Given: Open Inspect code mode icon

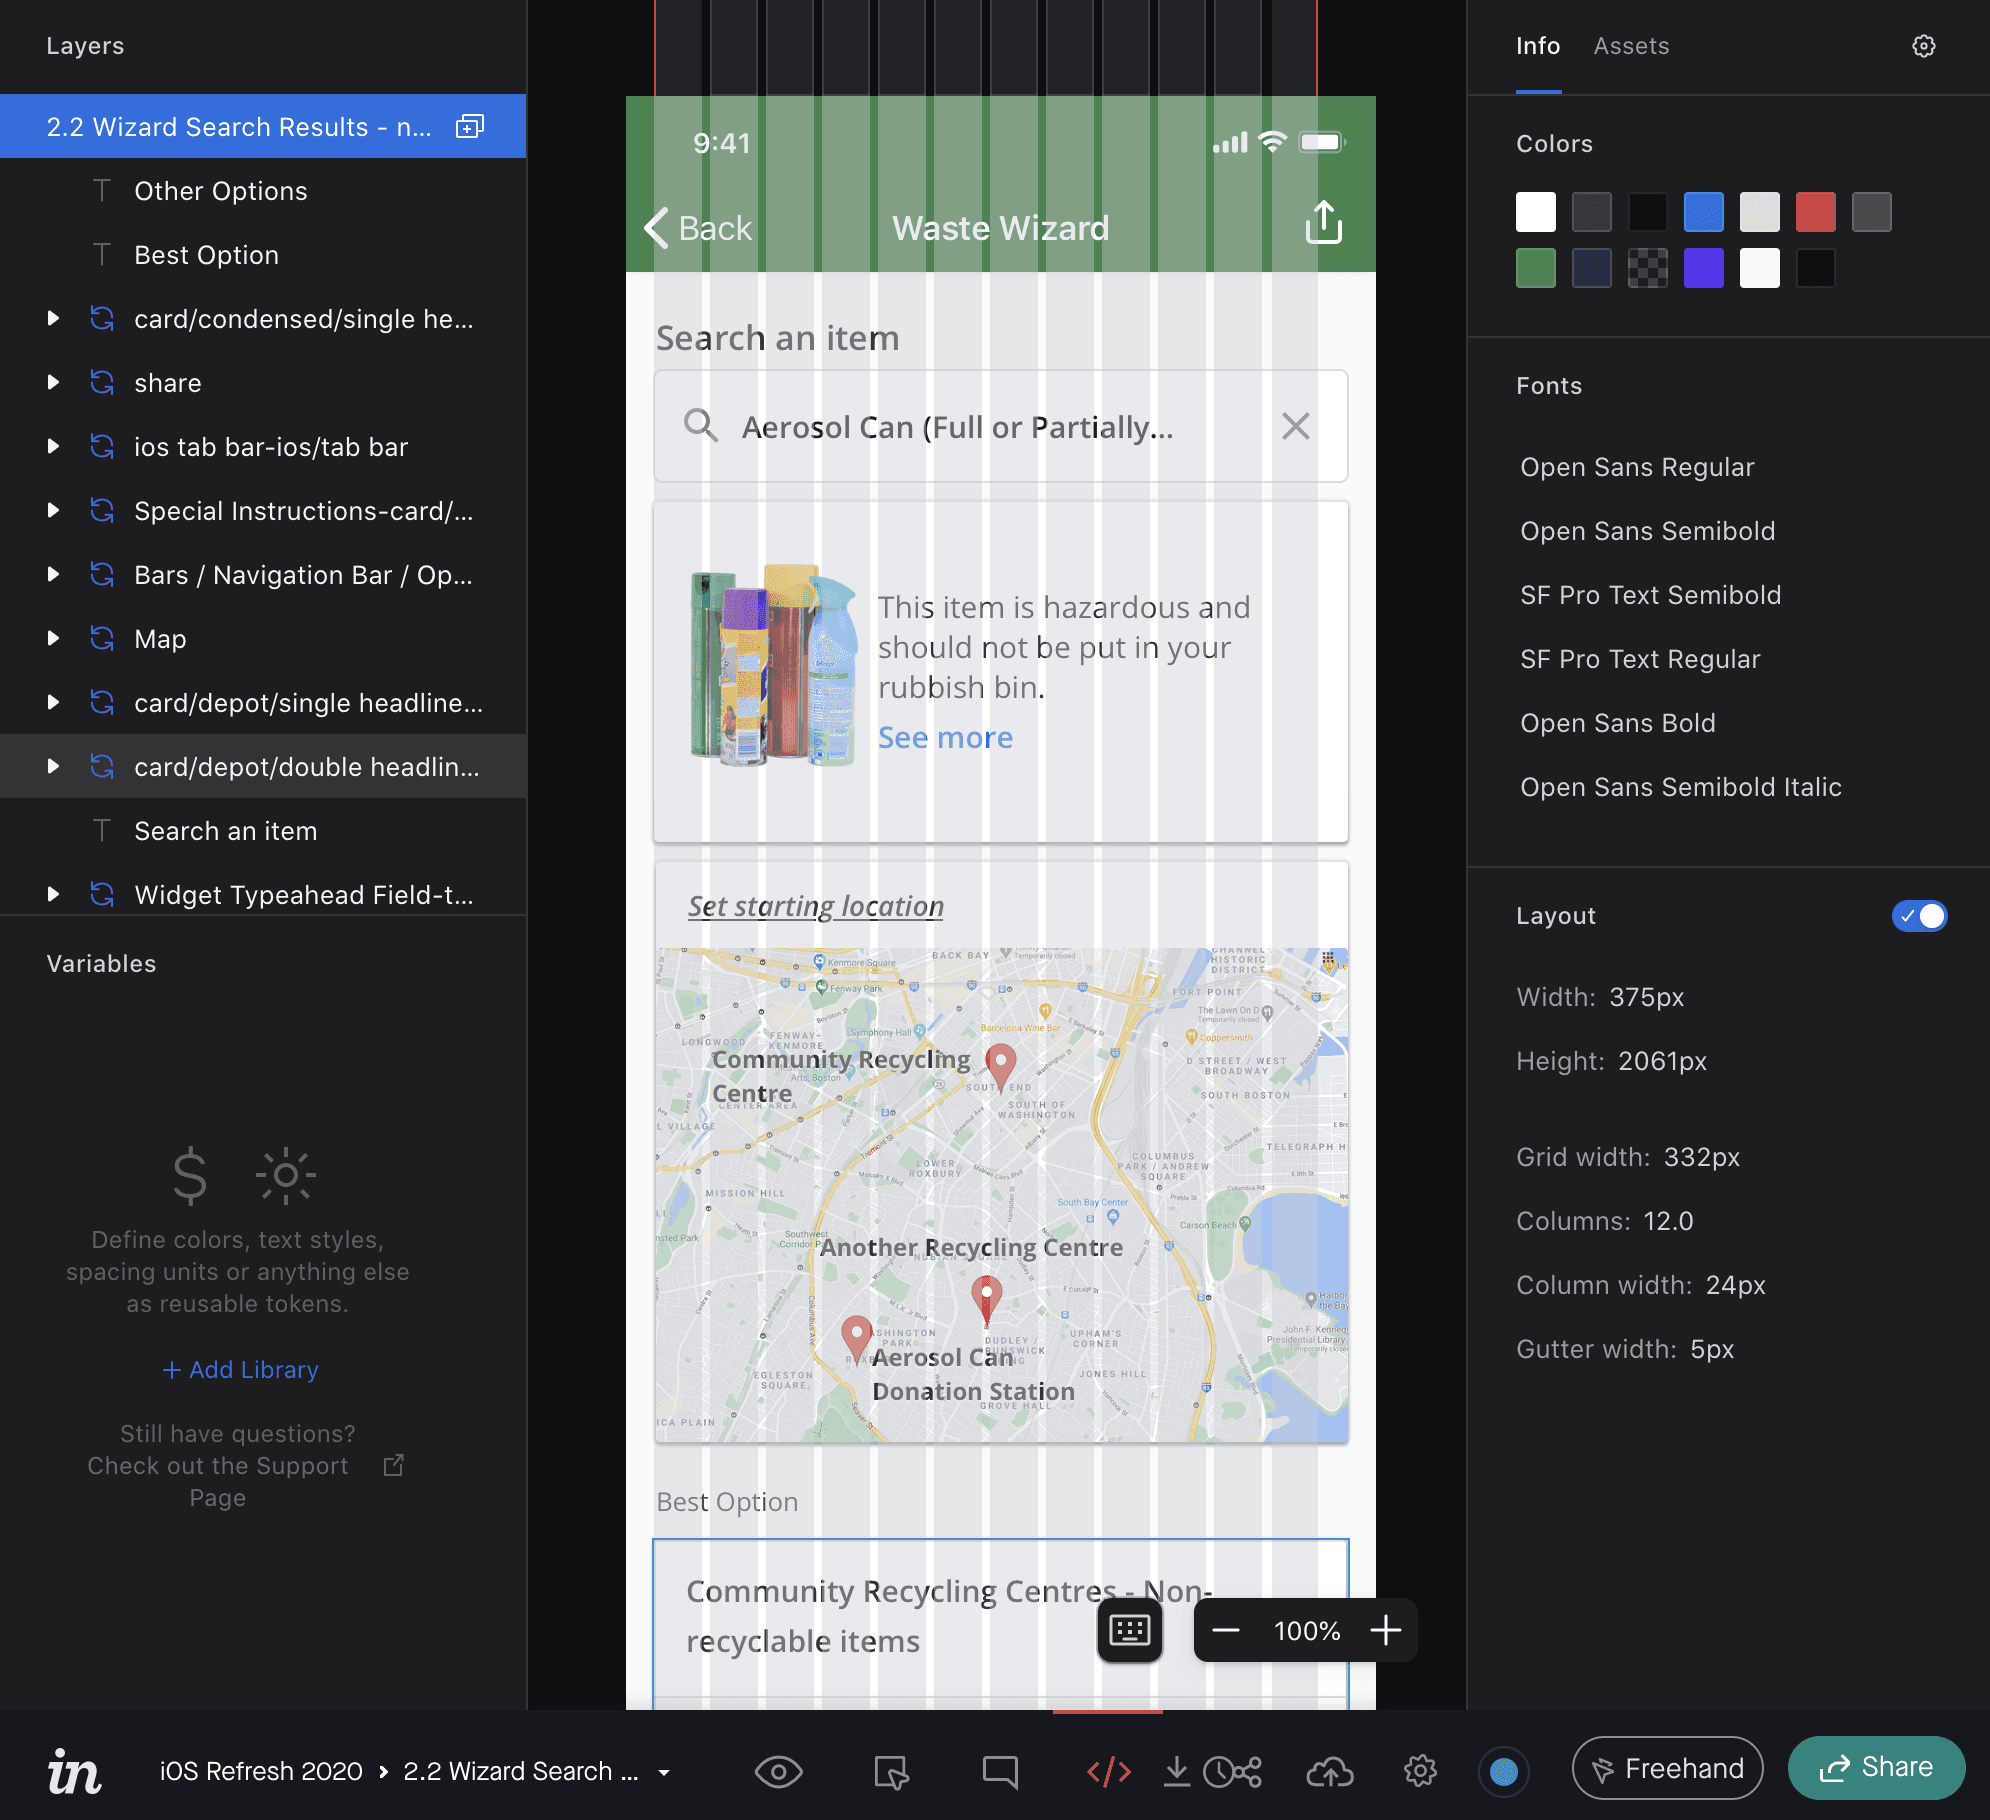Looking at the screenshot, I should tap(1108, 1771).
